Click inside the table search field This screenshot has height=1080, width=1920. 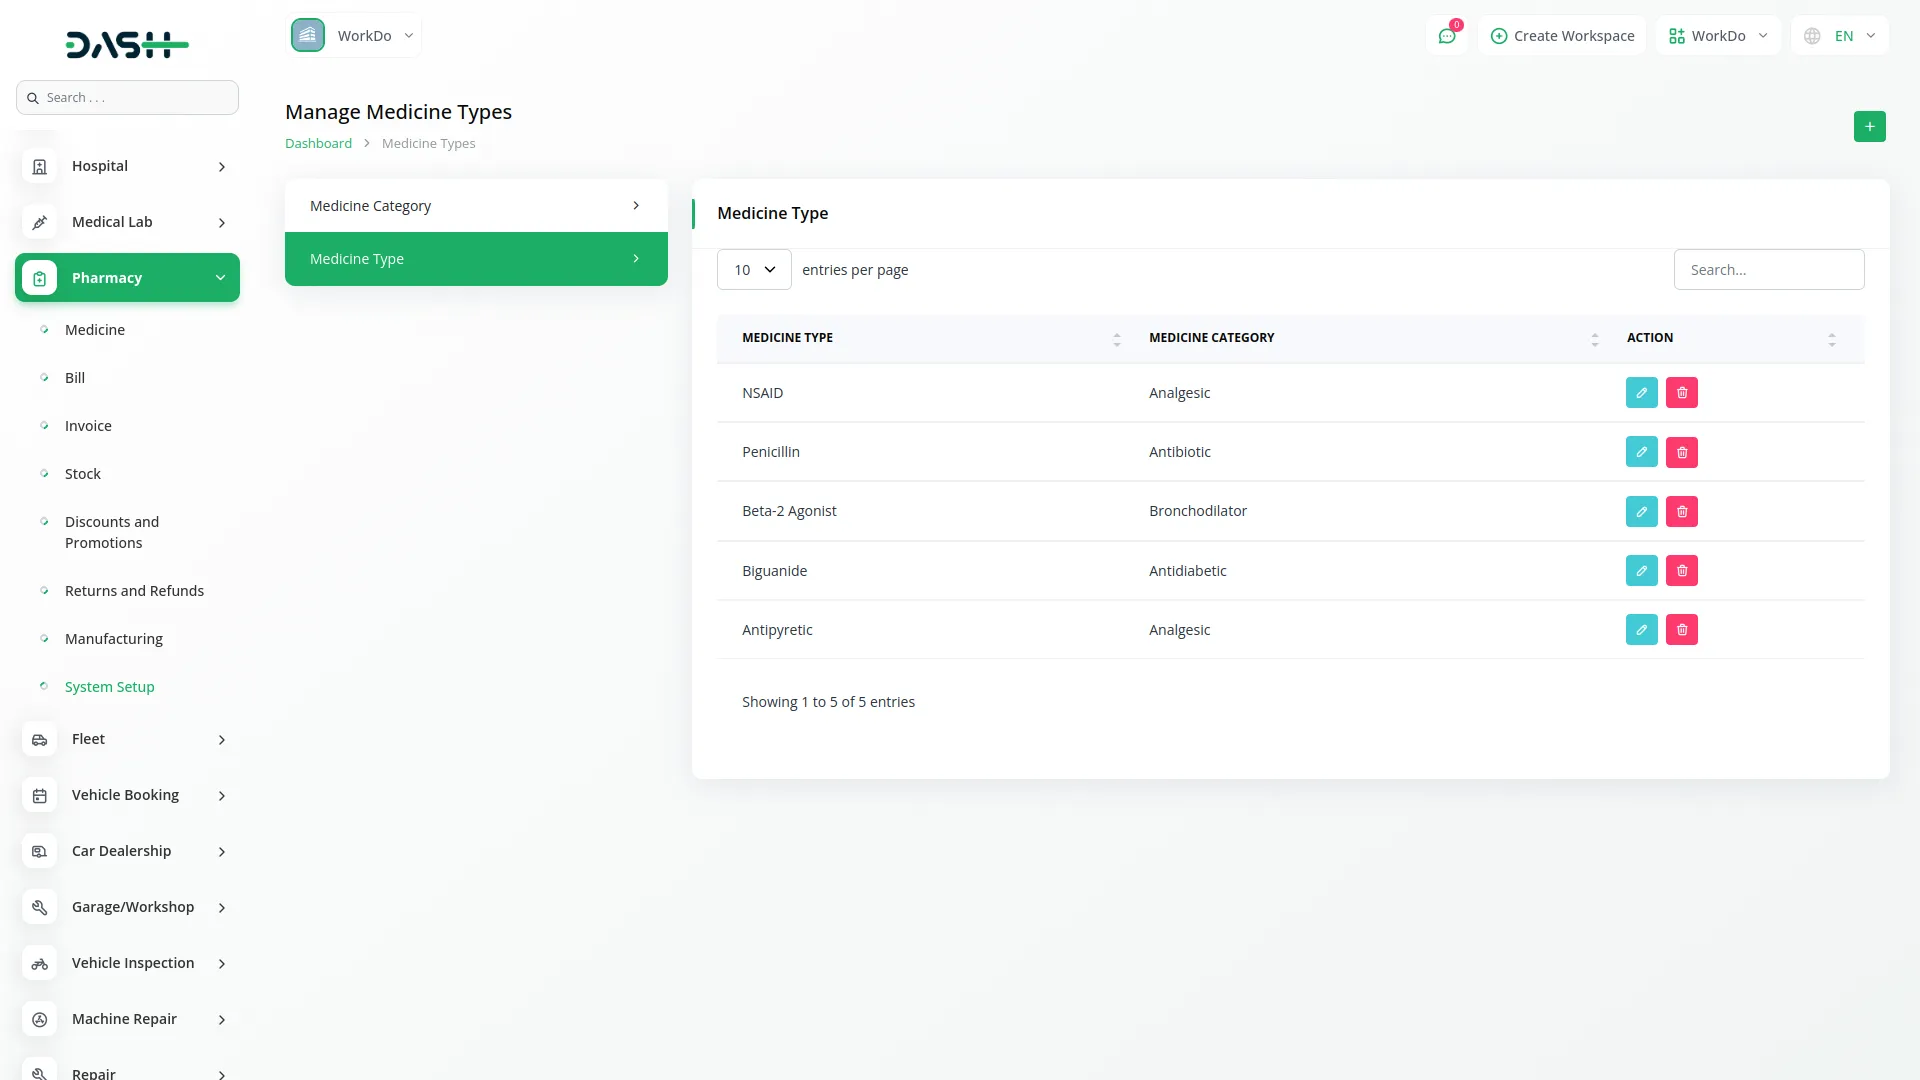[1769, 269]
